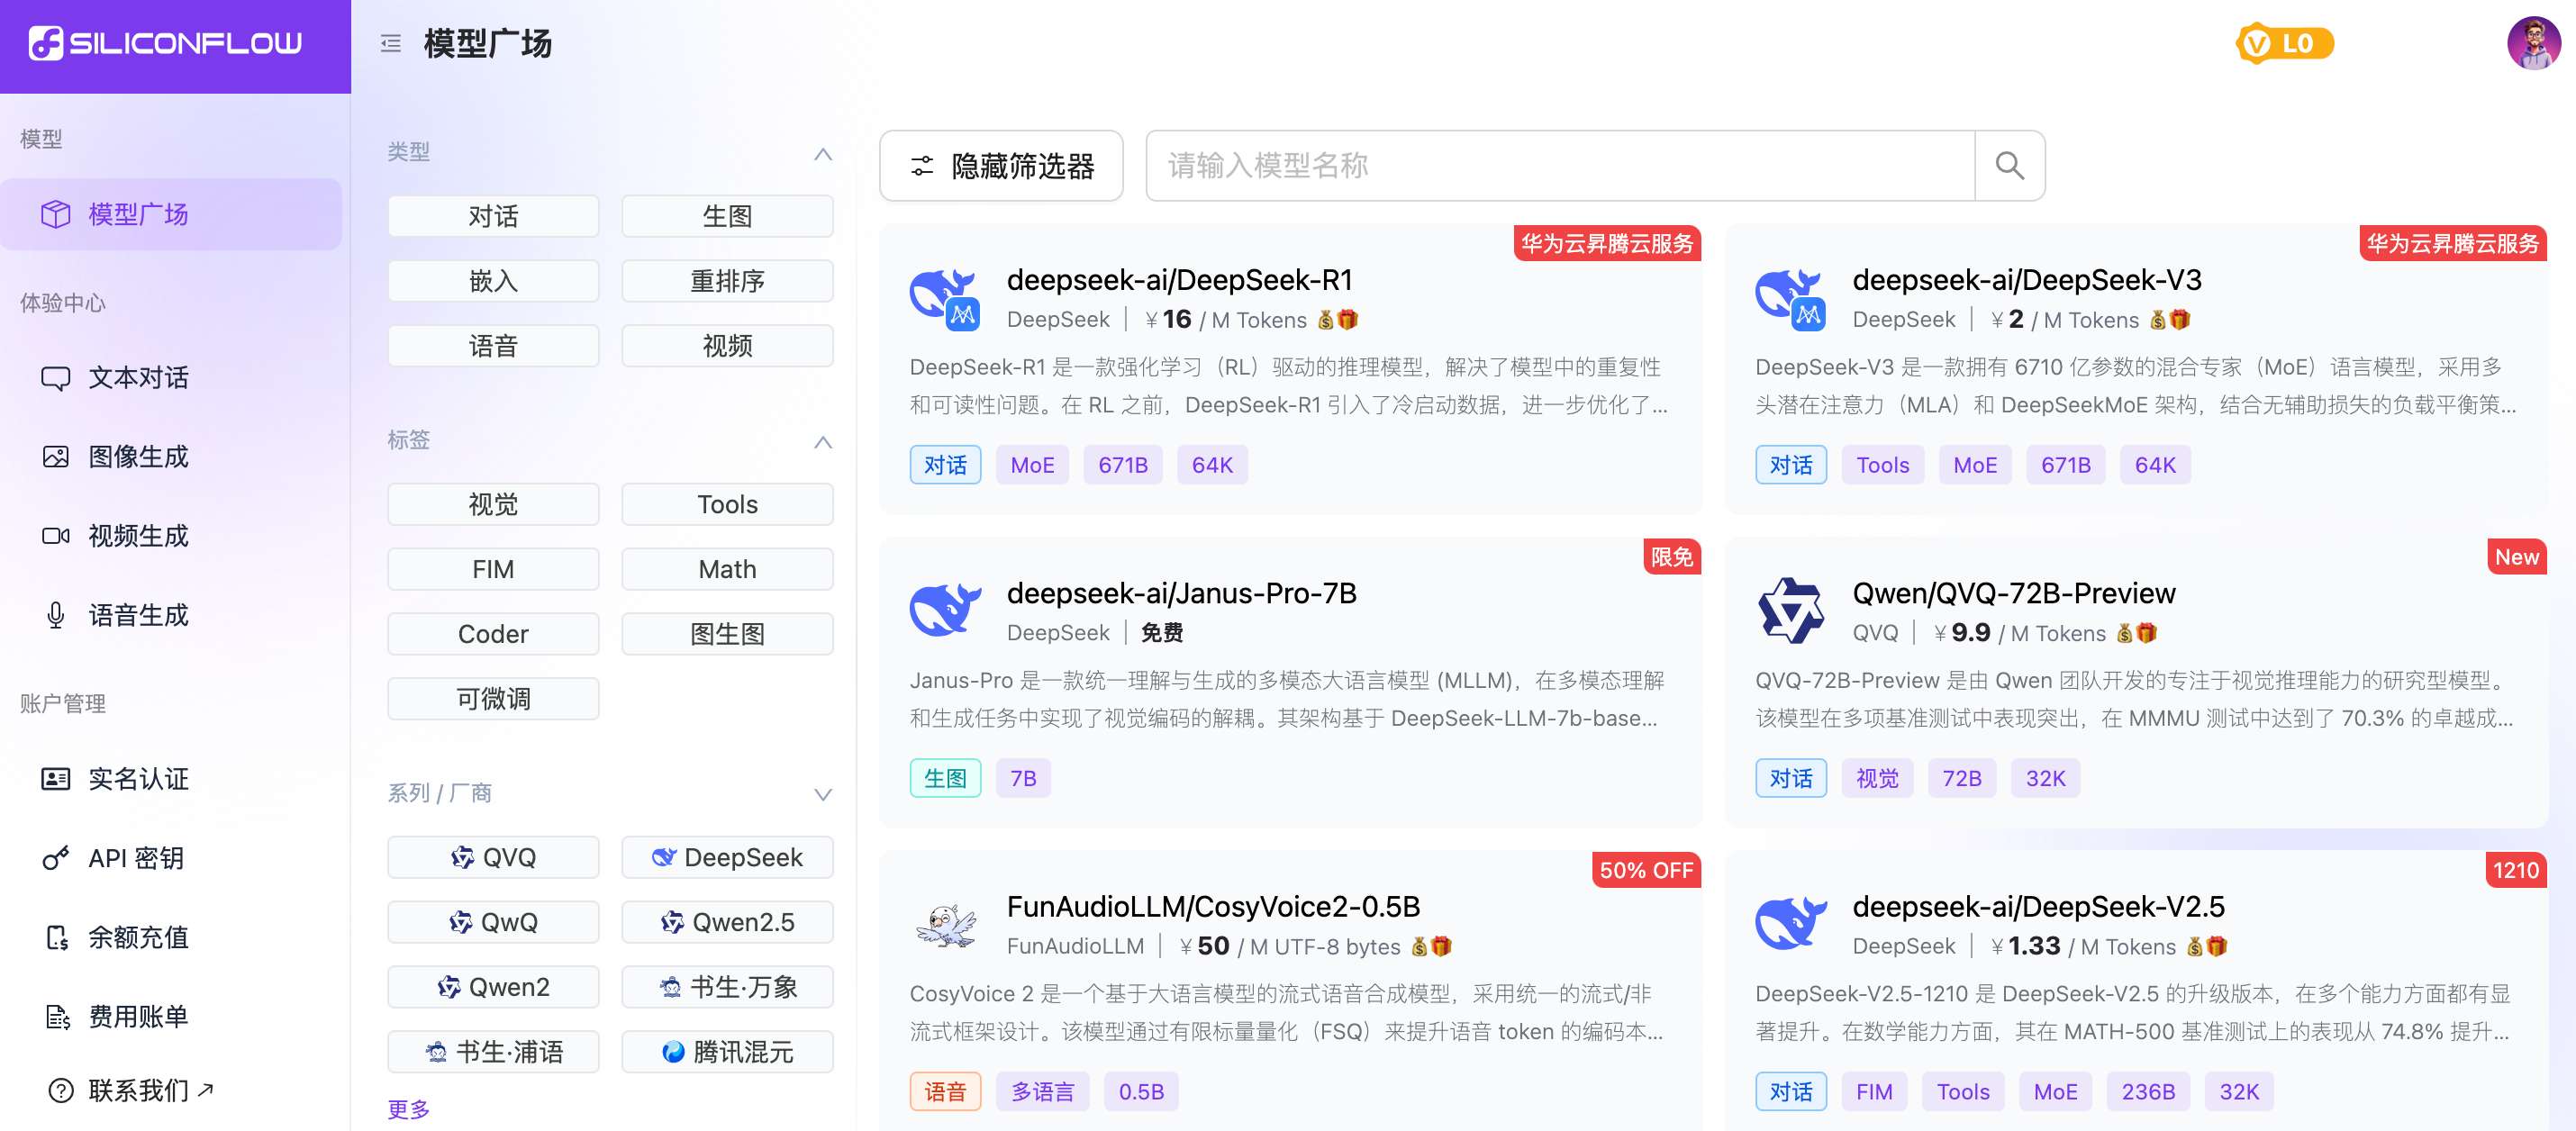Viewport: 2576px width, 1131px height.
Task: Open the deepseek-ai/DeepSeek-V3 model card title
Action: [x=2026, y=280]
